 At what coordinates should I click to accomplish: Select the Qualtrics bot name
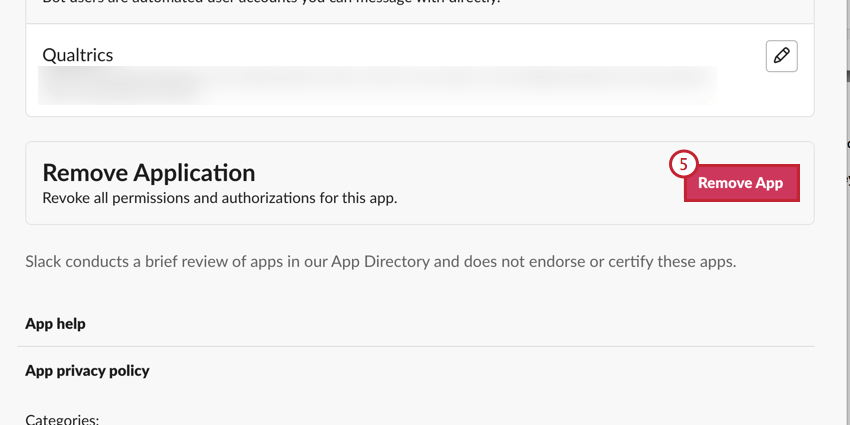point(78,55)
